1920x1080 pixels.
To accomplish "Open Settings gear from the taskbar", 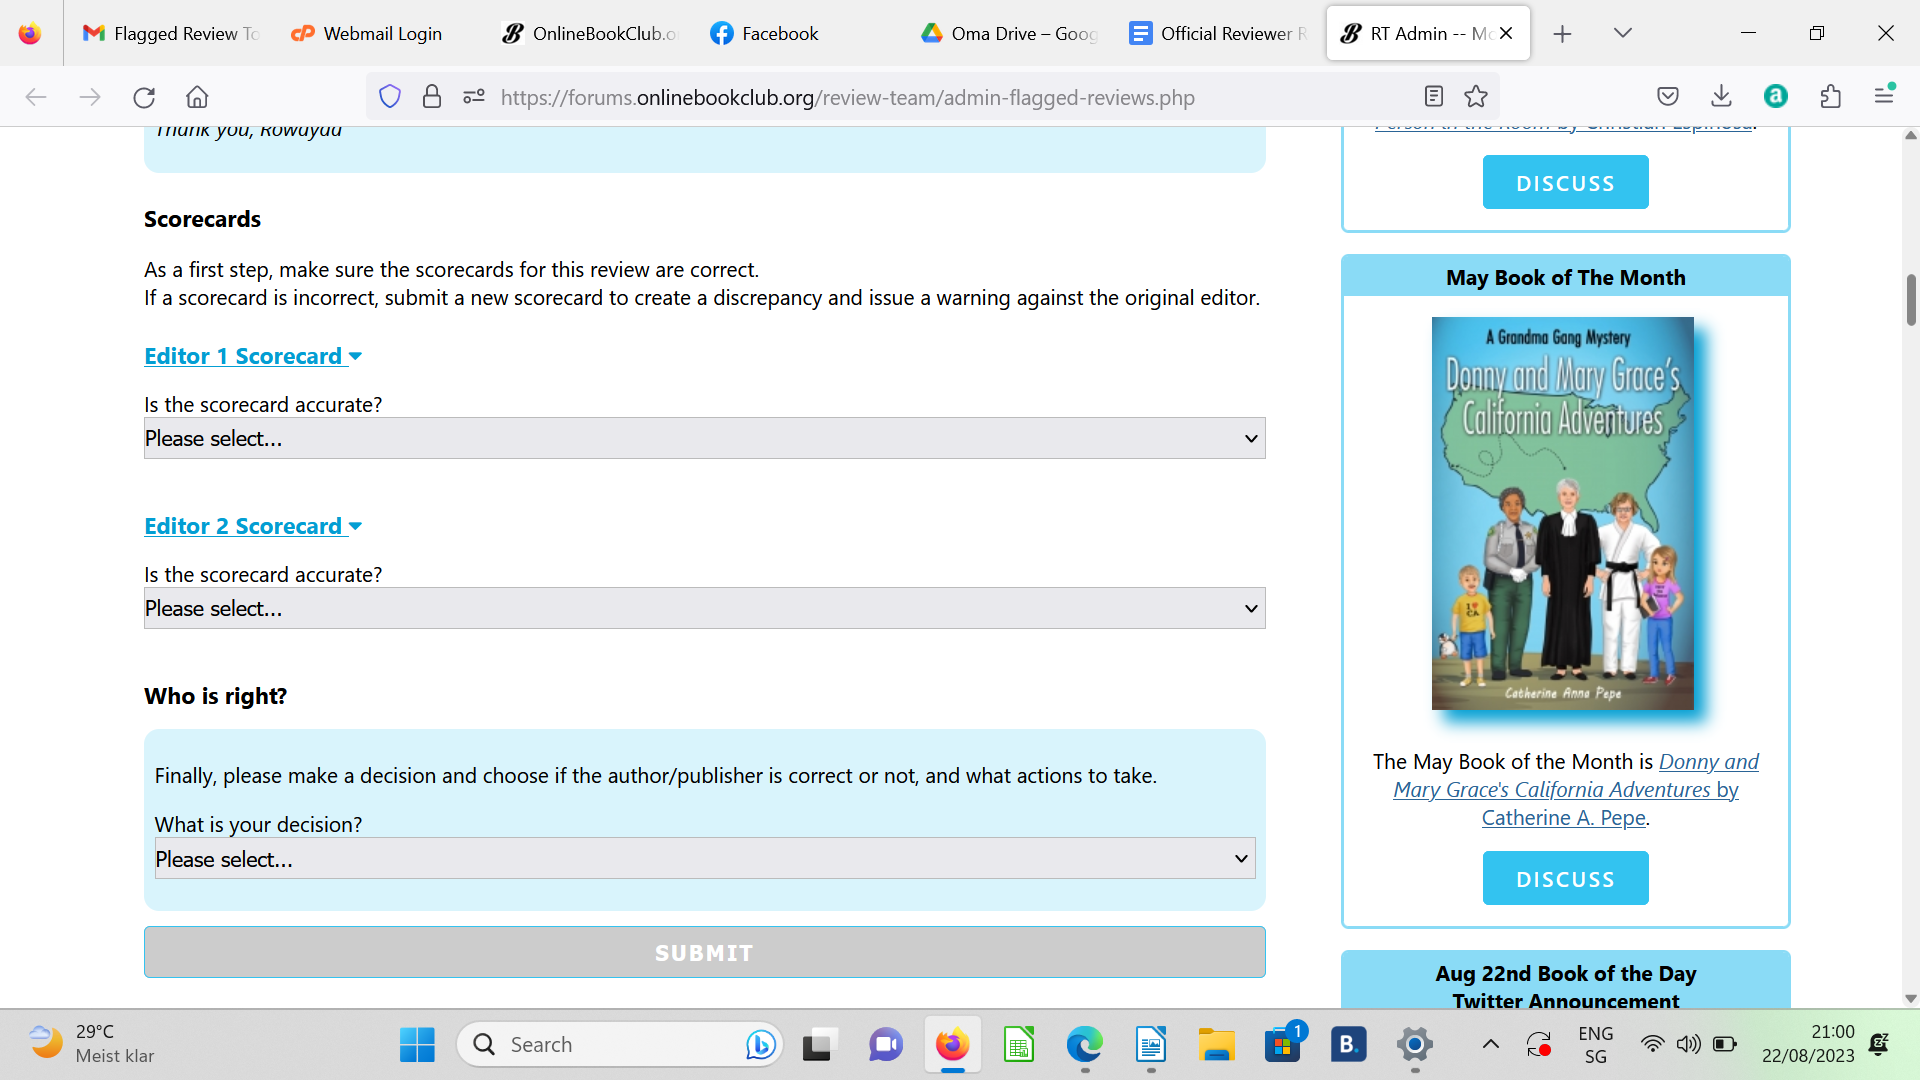I will point(1415,1044).
